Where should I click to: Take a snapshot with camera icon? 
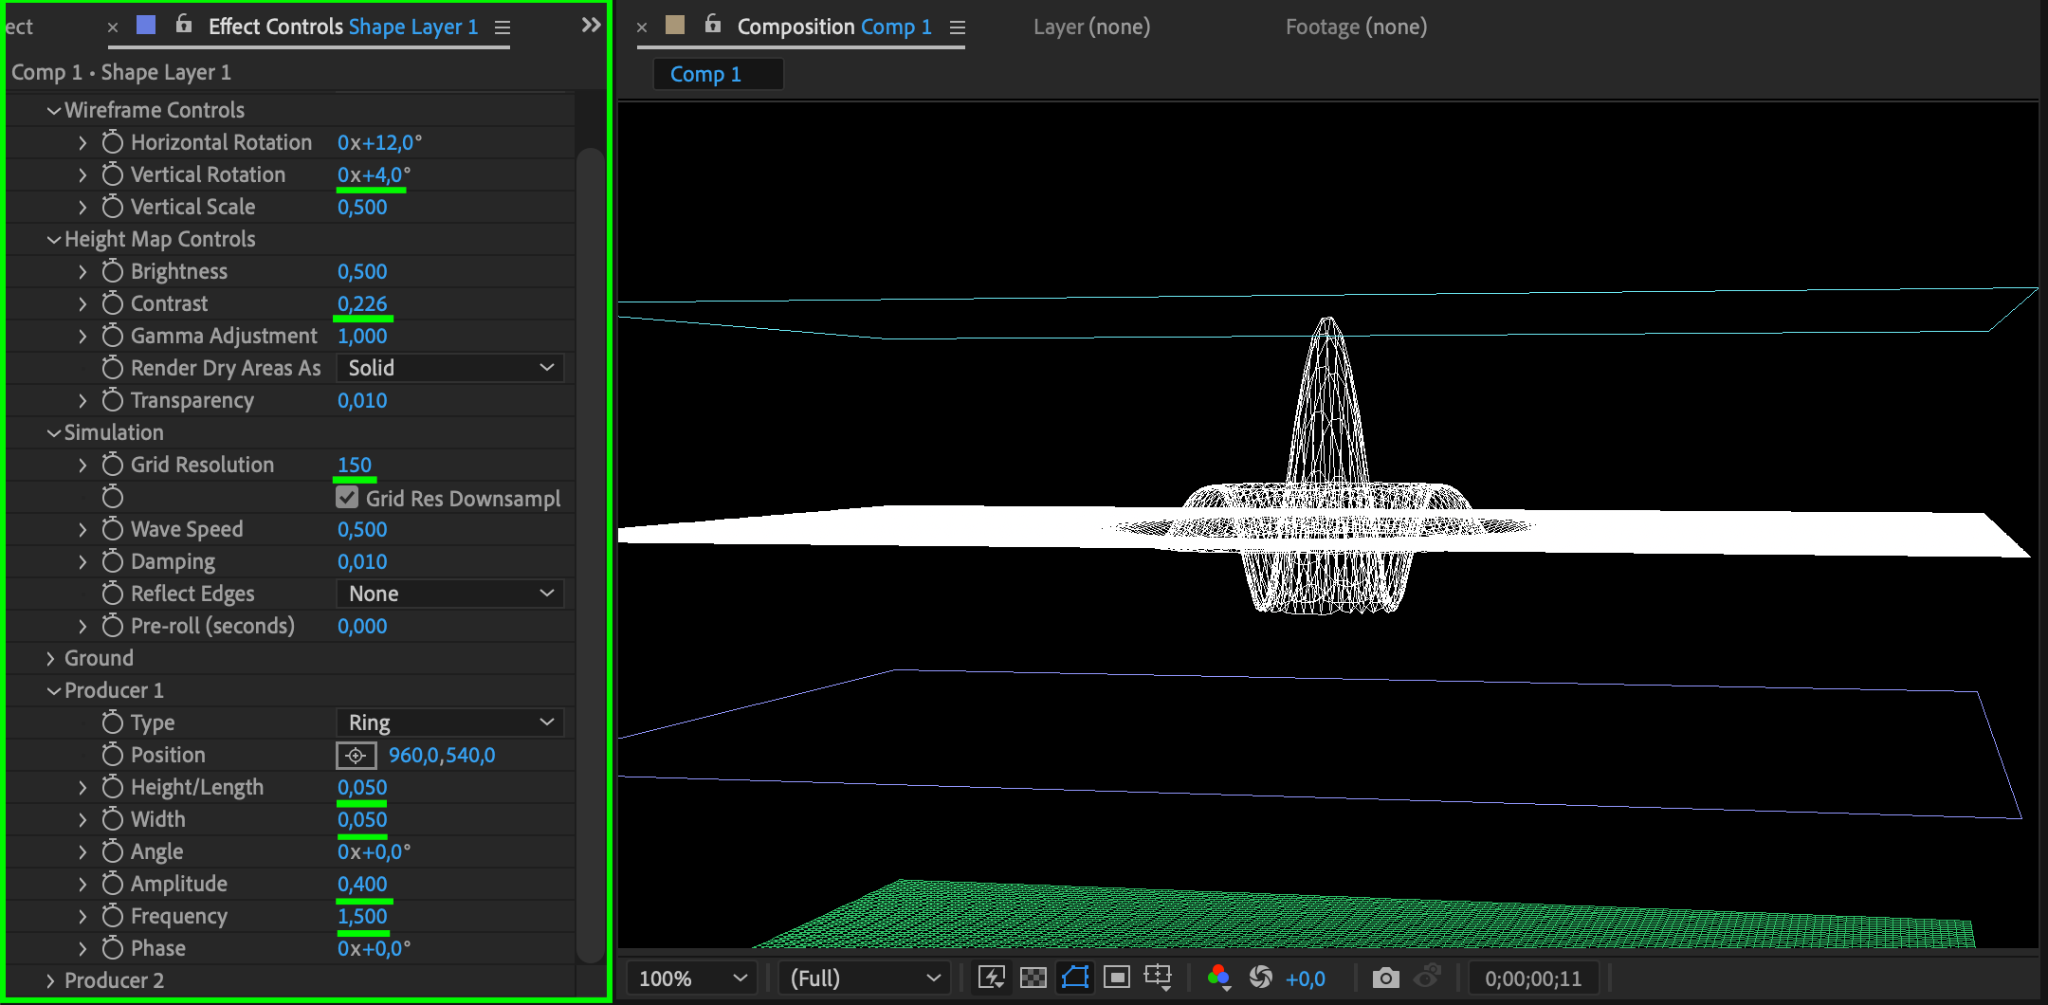tap(1385, 978)
